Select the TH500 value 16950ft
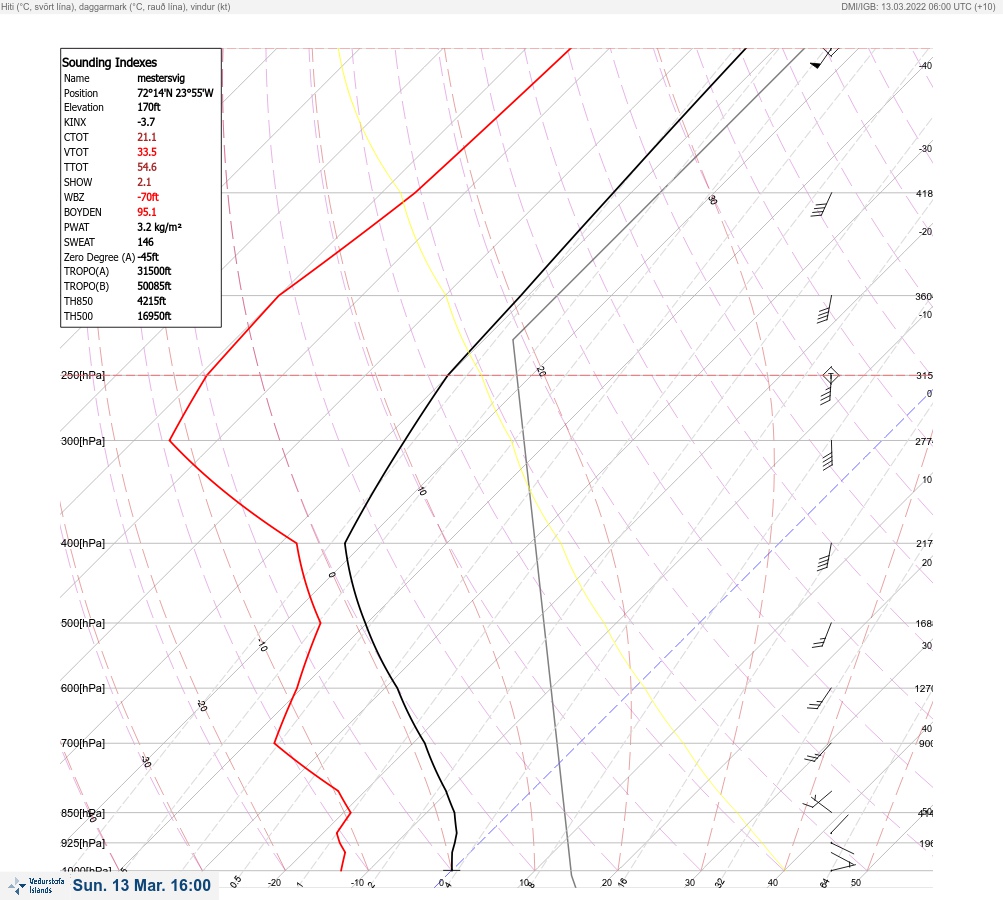The height and width of the screenshot is (900, 1003). pos(154,316)
